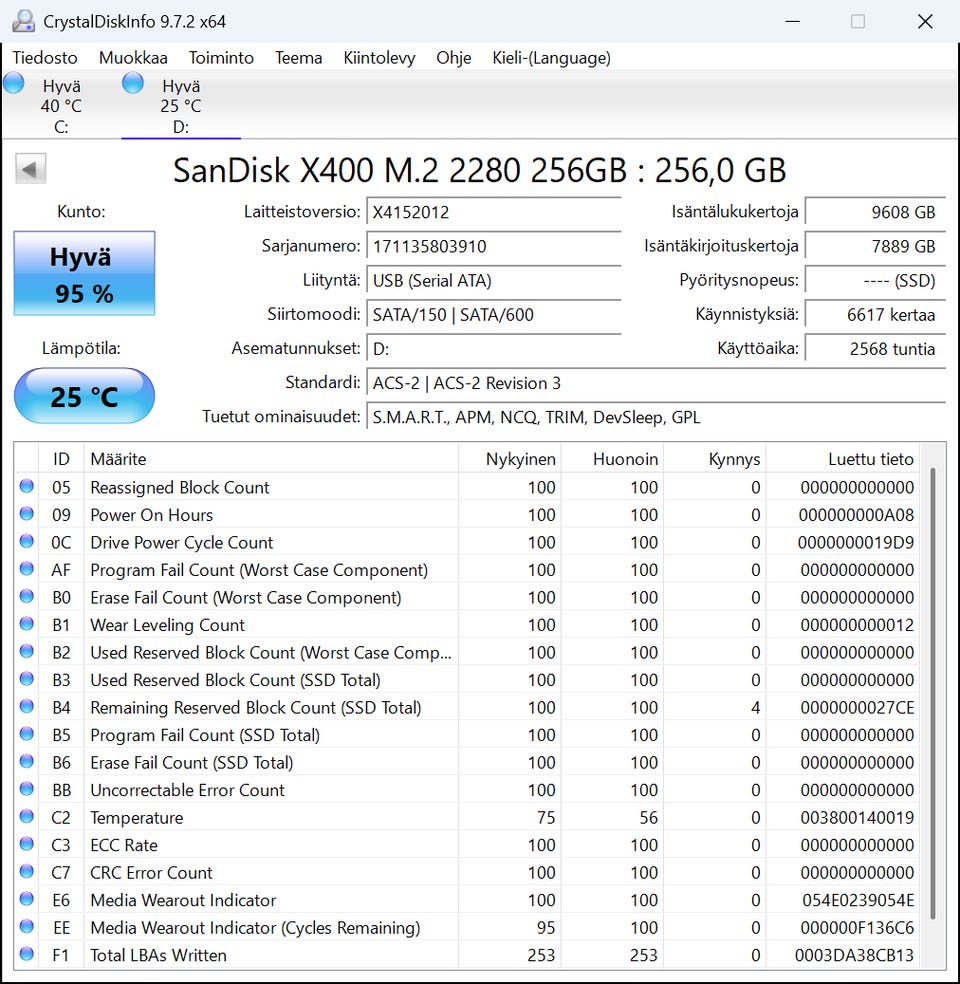Open the Tiedosto menu

pos(45,58)
